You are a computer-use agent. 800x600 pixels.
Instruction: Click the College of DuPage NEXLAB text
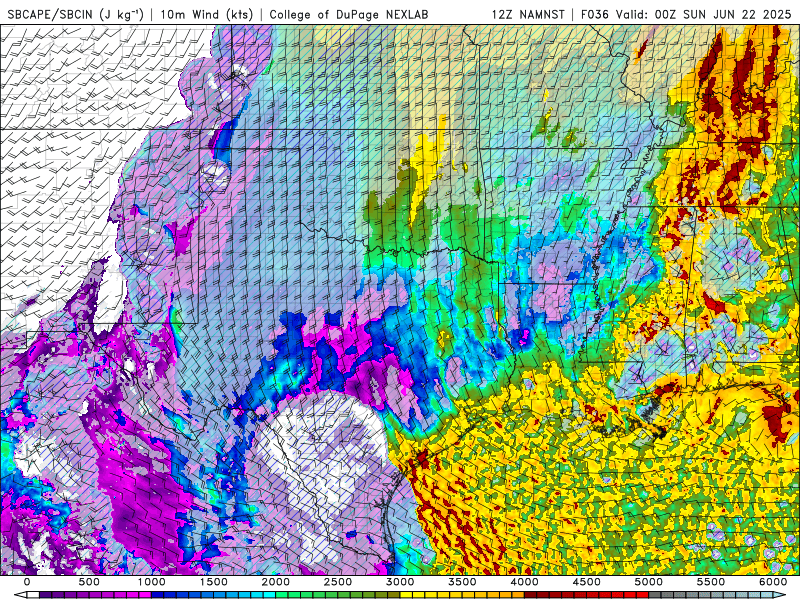[348, 14]
